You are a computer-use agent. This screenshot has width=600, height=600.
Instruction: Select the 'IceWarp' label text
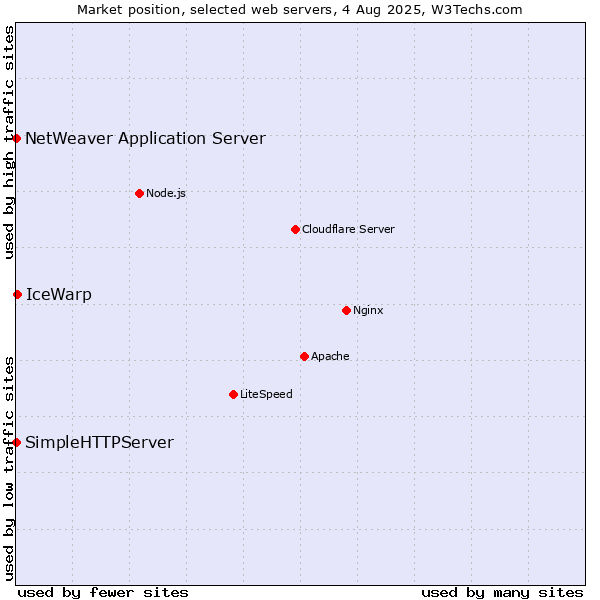[x=59, y=295]
